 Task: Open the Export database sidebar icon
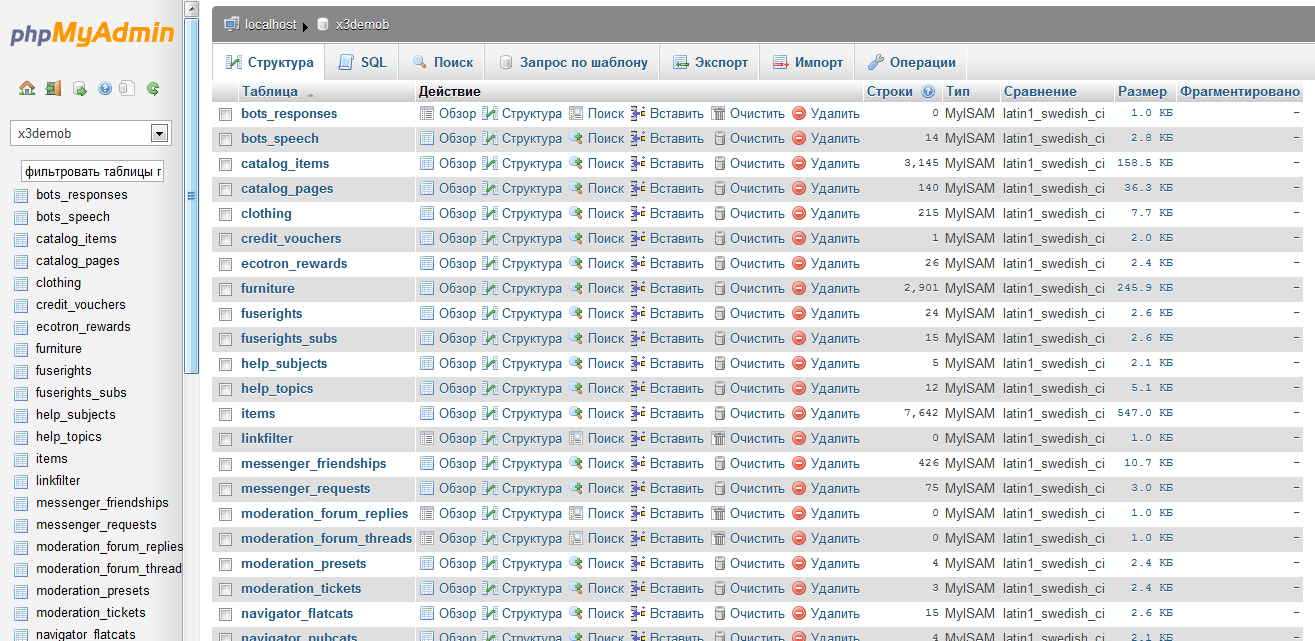pyautogui.click(x=78, y=88)
